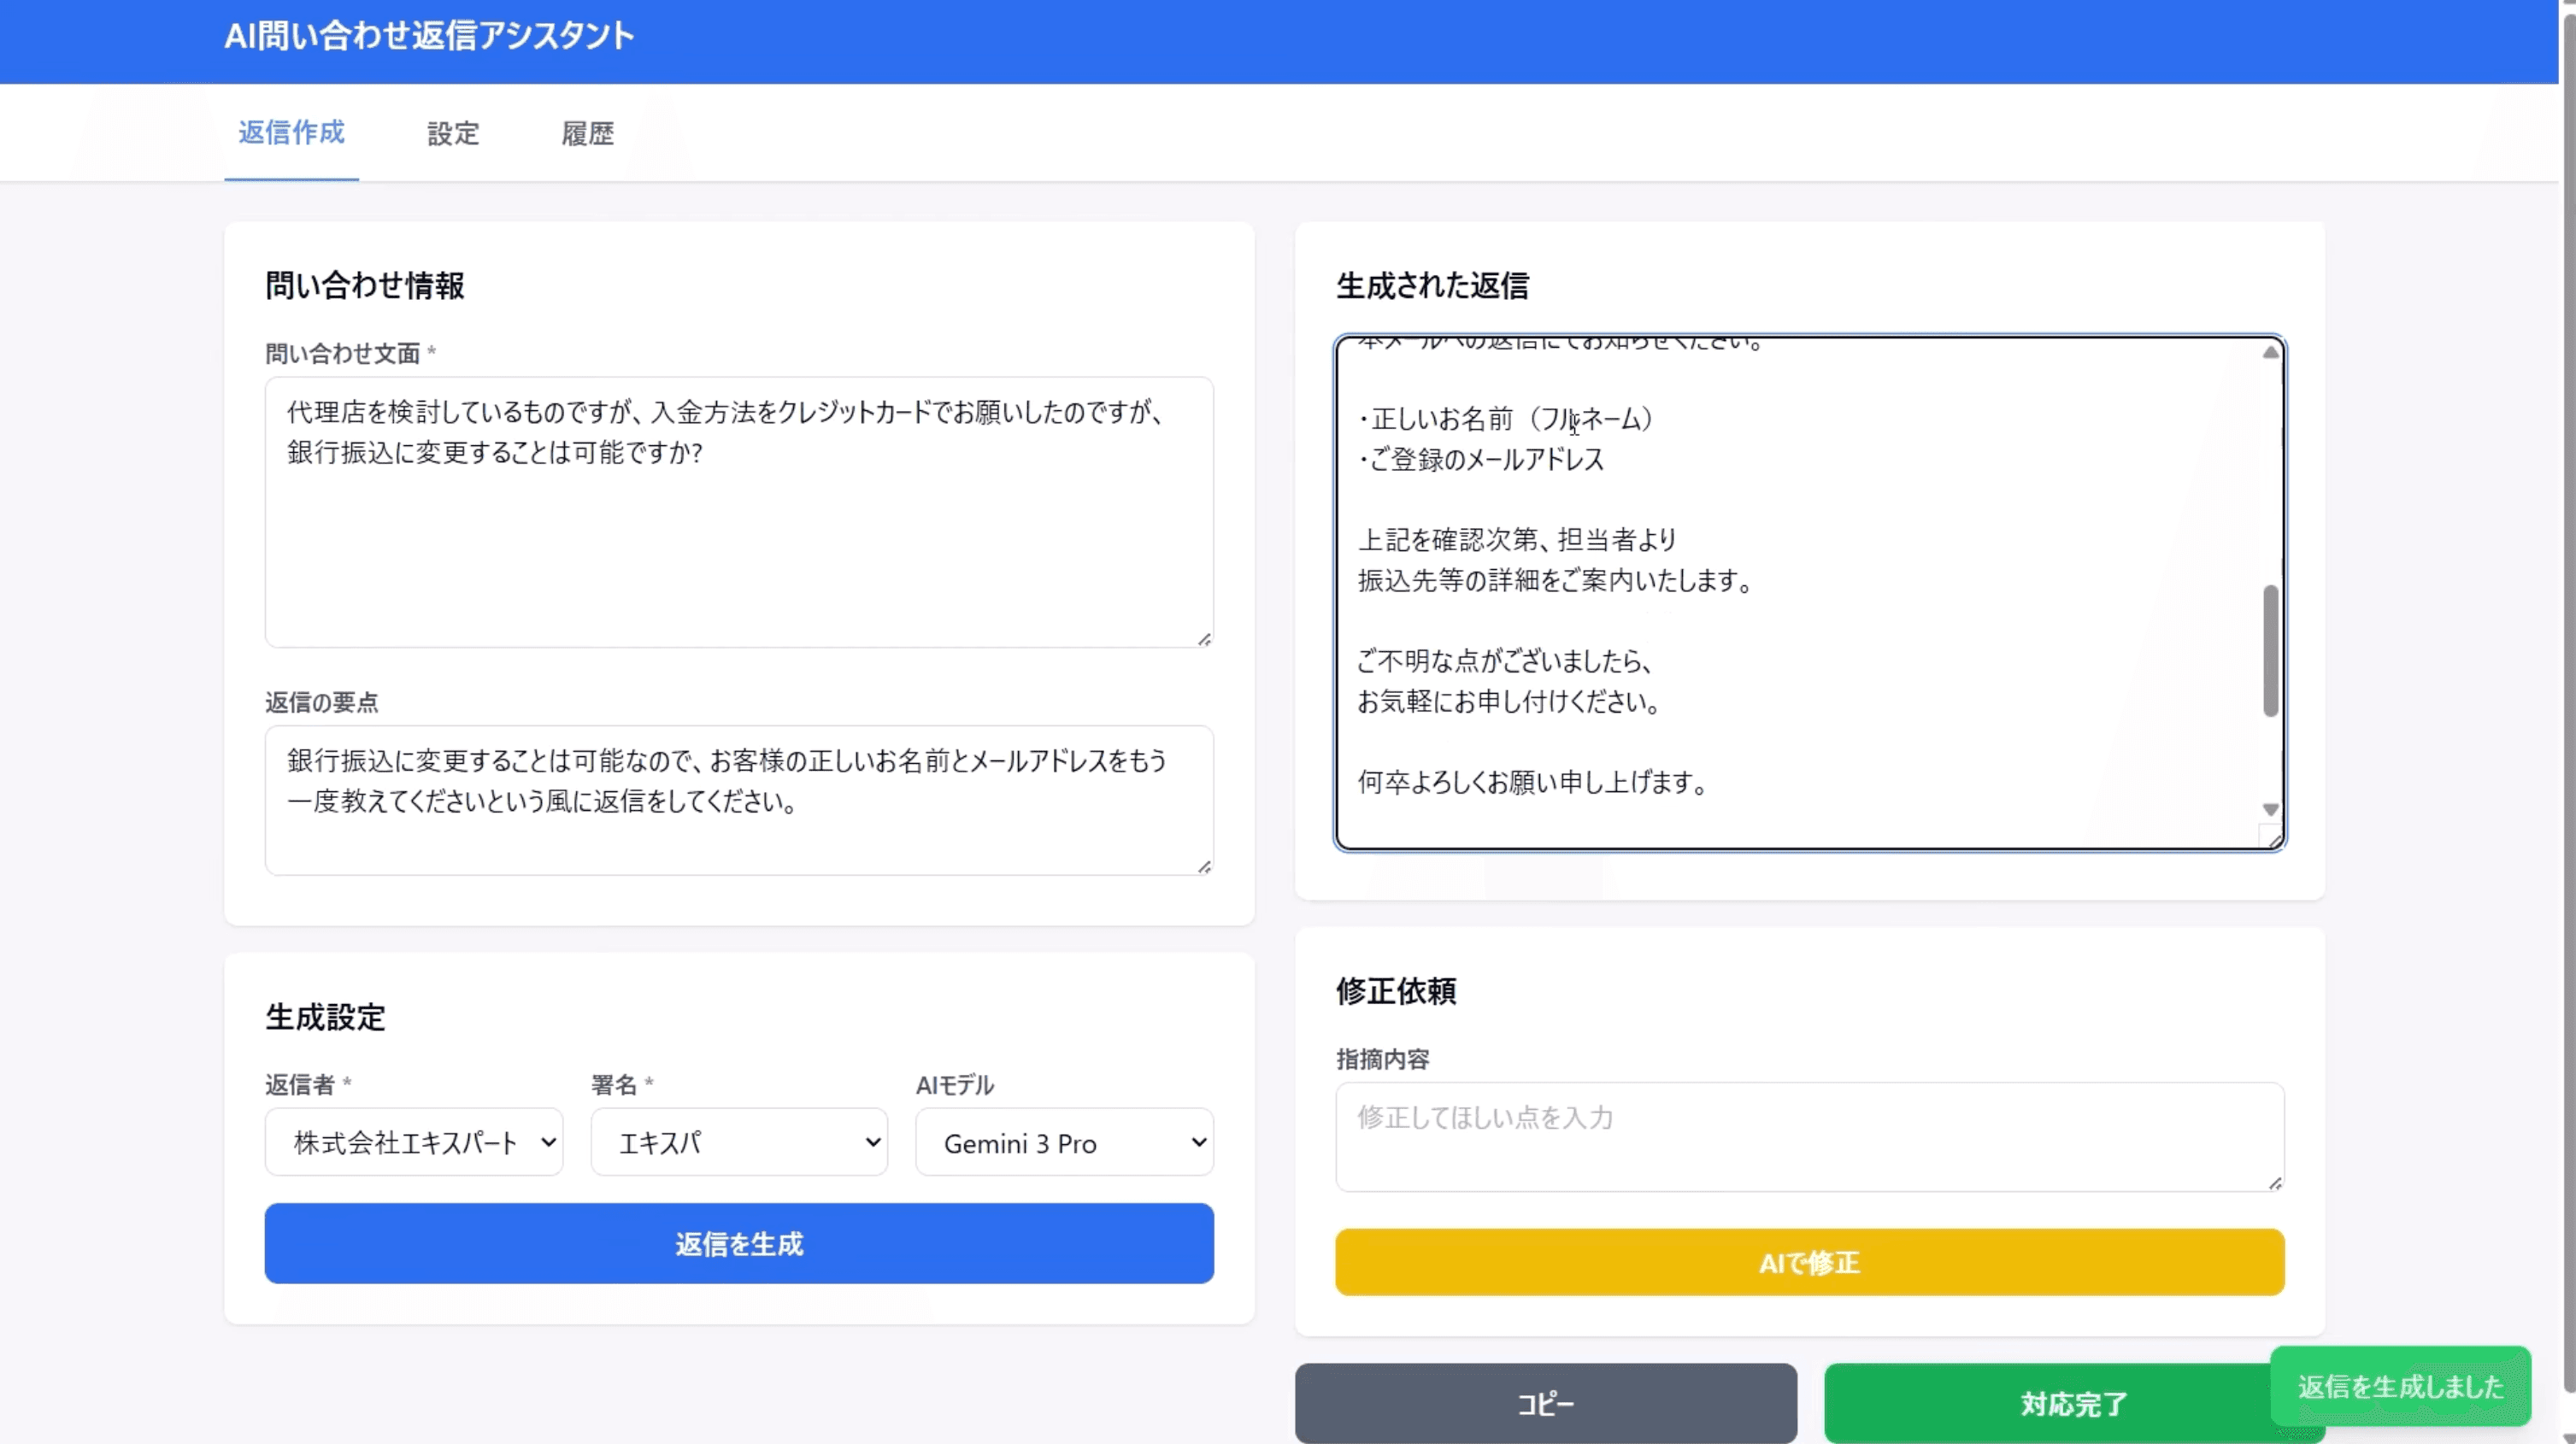Click the コピー button
Screen dimensions: 2576x1444
[1544, 1404]
